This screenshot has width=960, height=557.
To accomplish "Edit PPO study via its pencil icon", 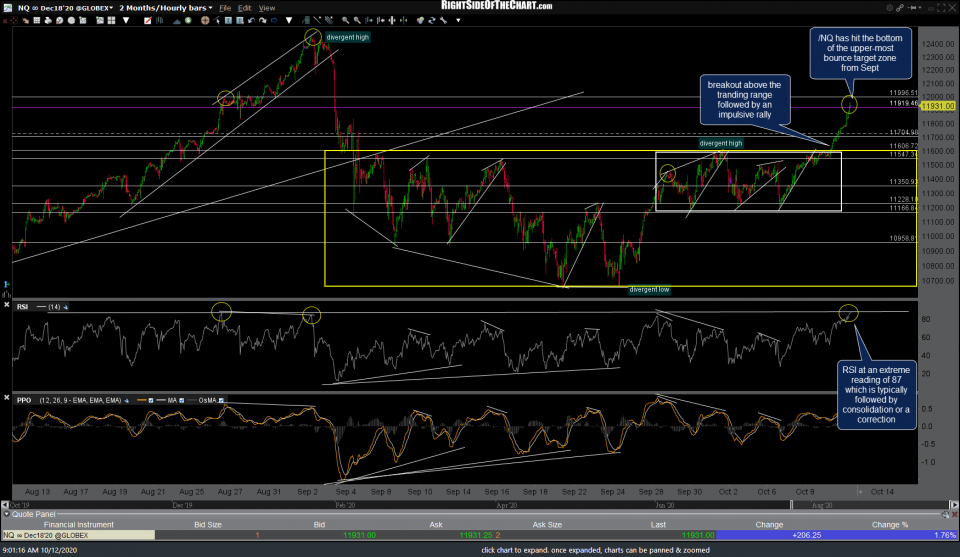I will [x=127, y=400].
